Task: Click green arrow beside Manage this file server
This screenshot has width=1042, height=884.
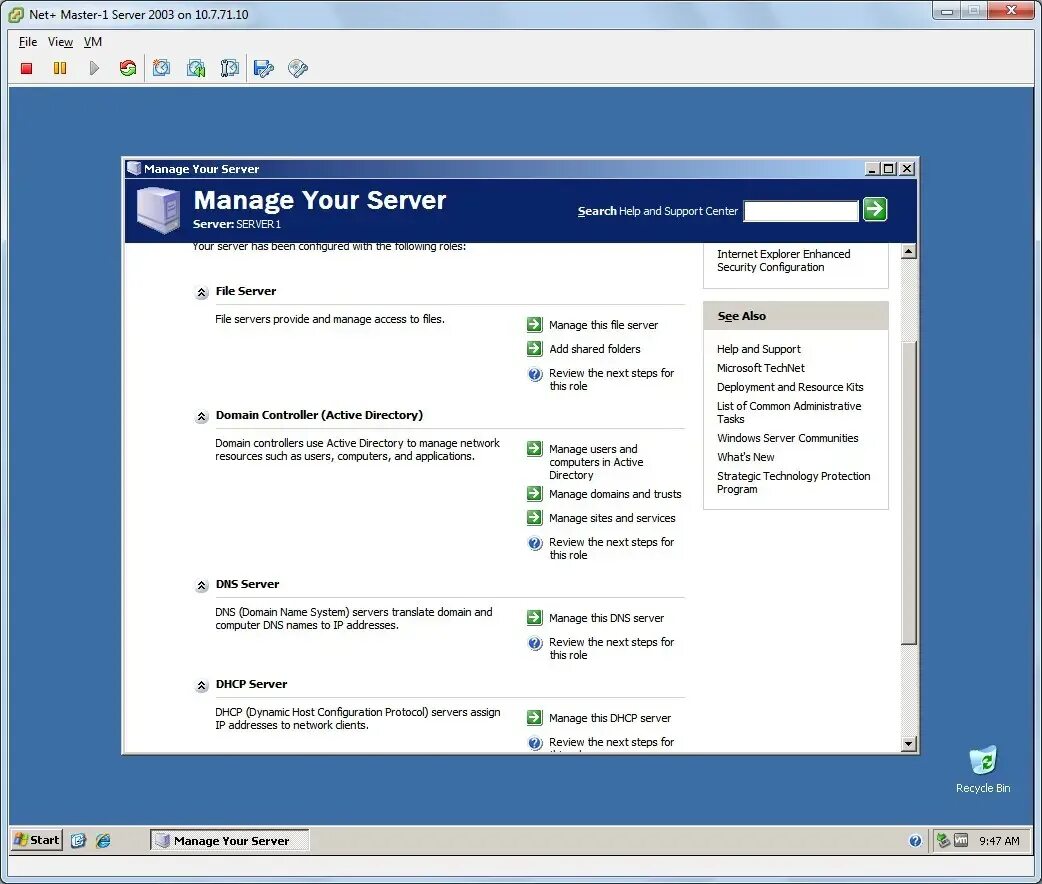Action: tap(534, 324)
